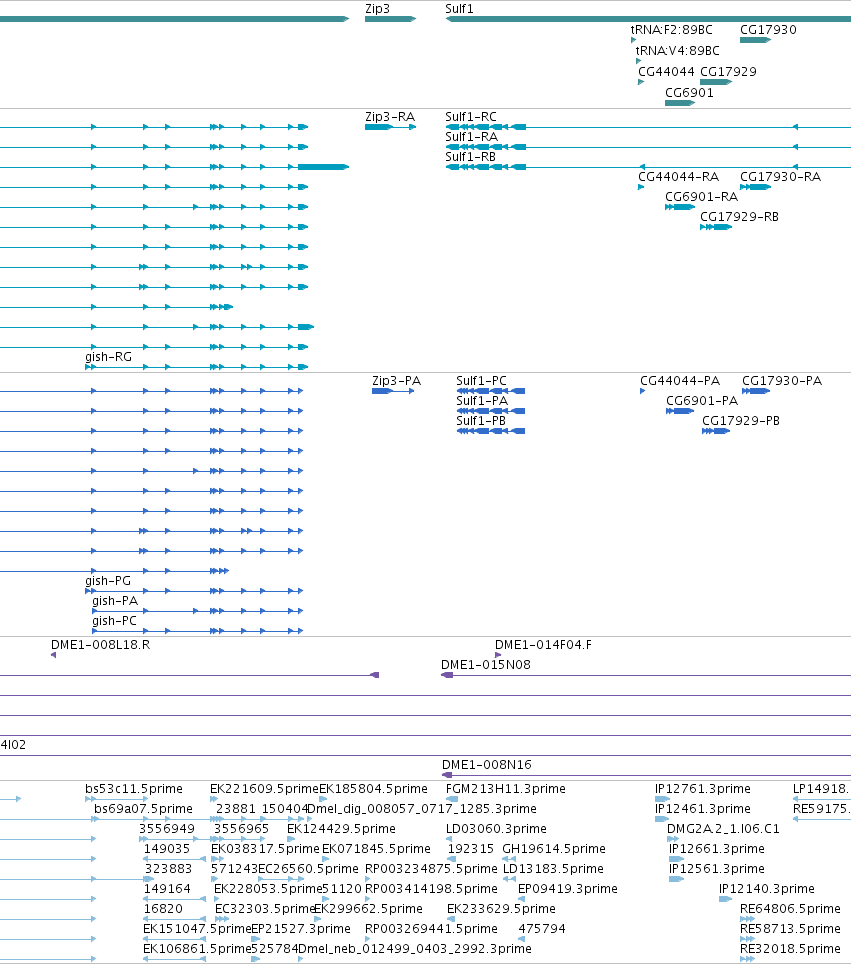
Task: Select the CG44044-PA protein feature
Action: coord(643,391)
